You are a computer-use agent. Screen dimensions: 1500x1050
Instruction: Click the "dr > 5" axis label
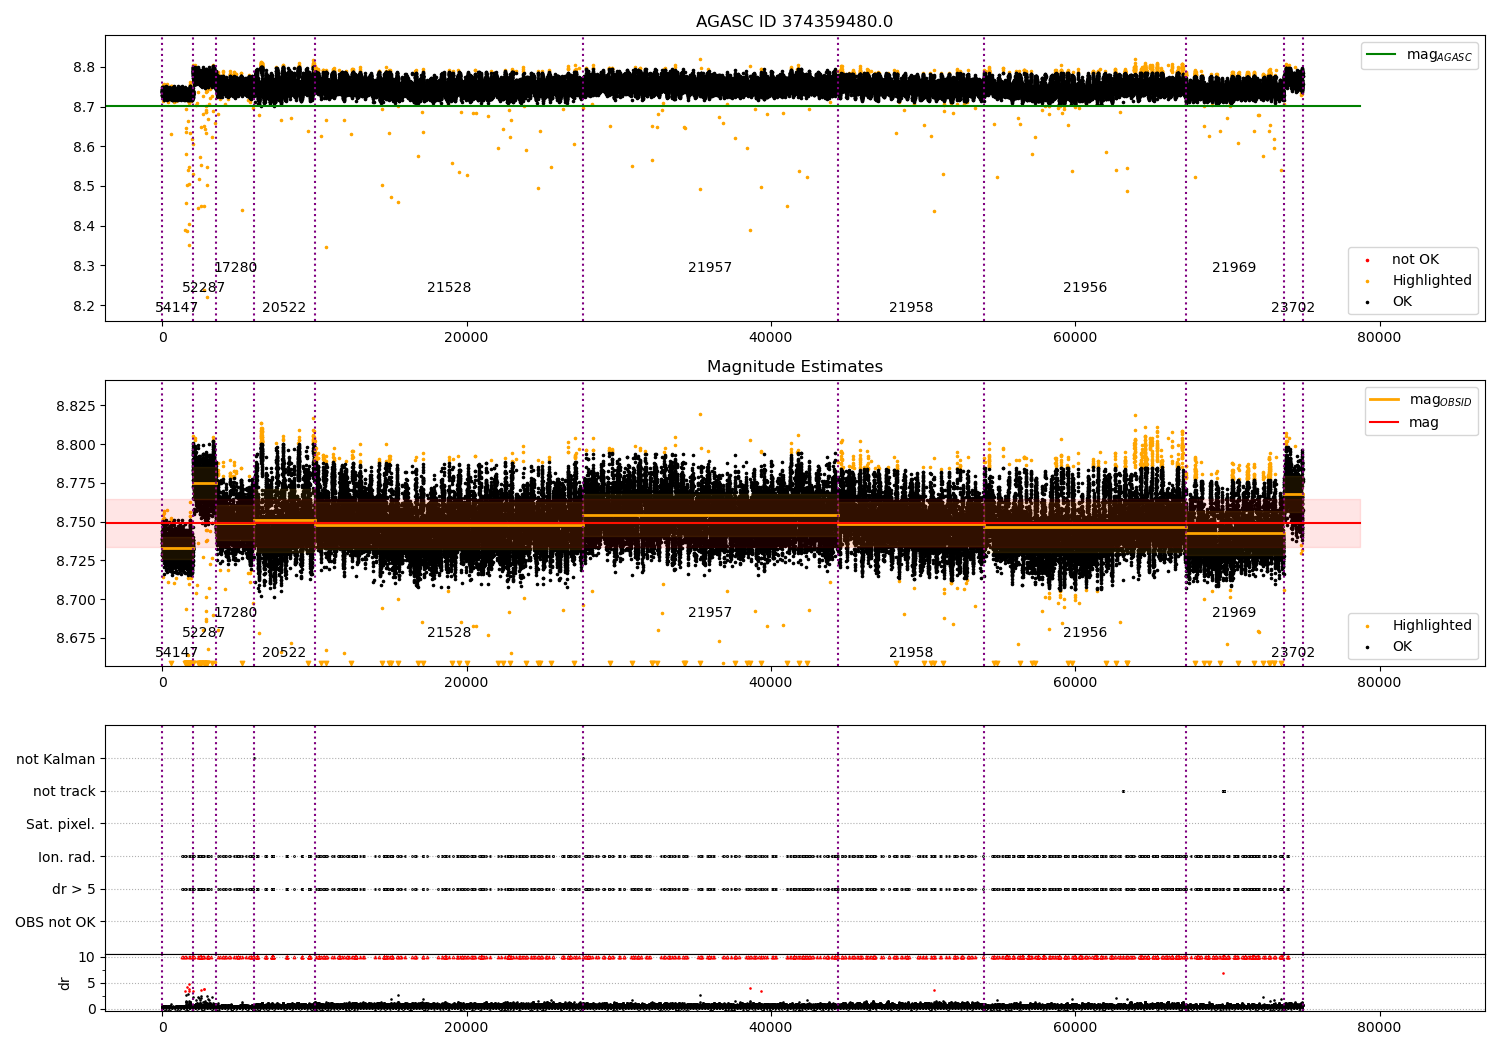tap(74, 890)
